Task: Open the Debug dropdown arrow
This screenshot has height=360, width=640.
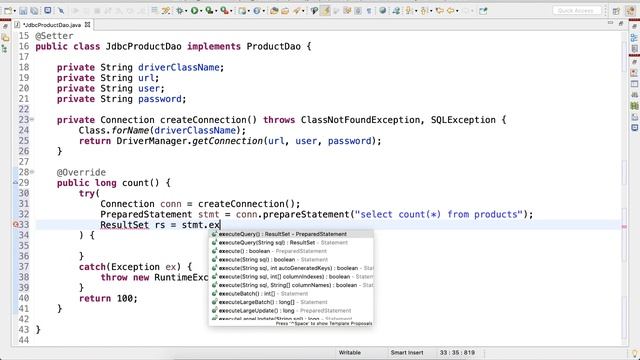Action: click(x=186, y=11)
